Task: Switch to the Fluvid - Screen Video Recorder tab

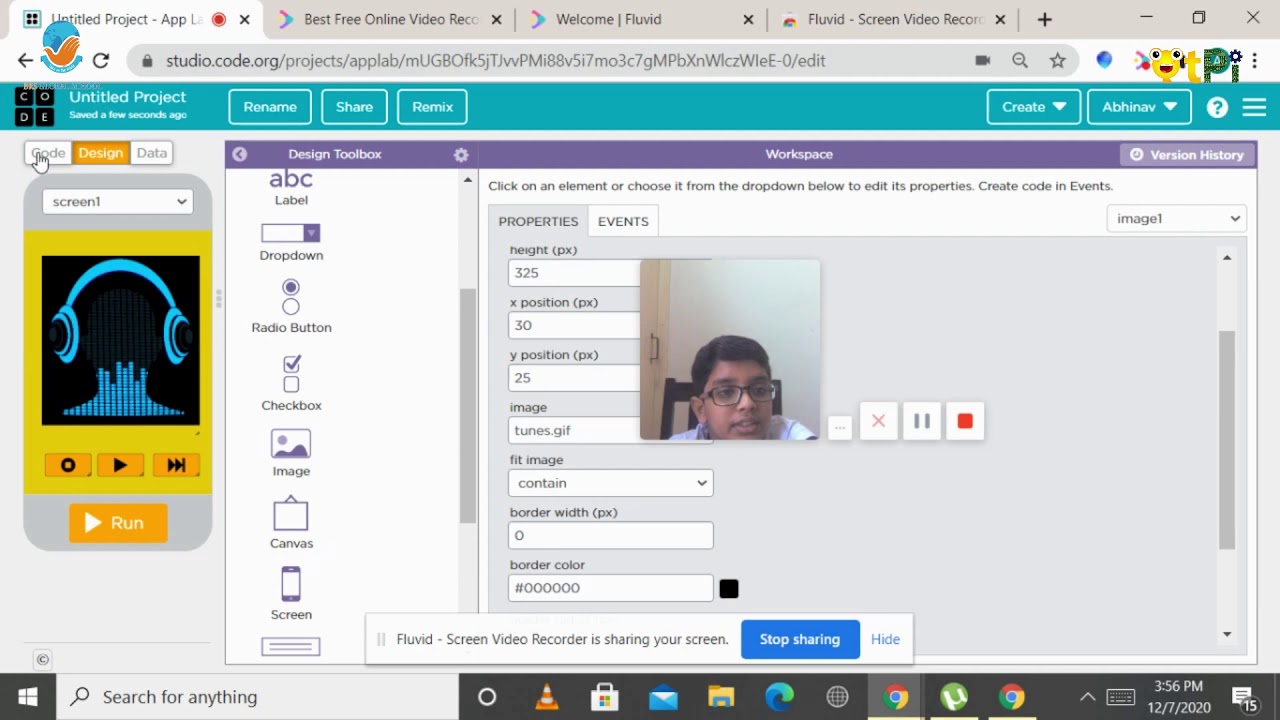Action: click(895, 19)
